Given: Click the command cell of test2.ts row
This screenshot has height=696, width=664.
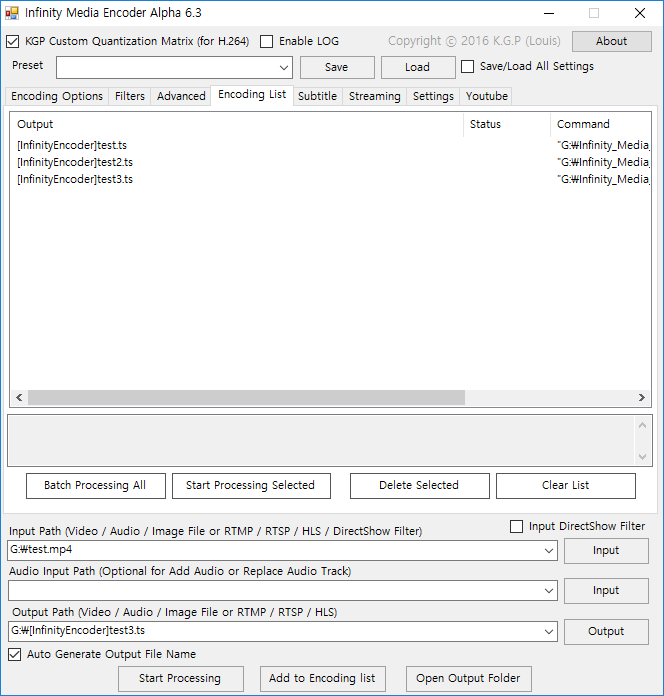Looking at the screenshot, I should 603,162.
